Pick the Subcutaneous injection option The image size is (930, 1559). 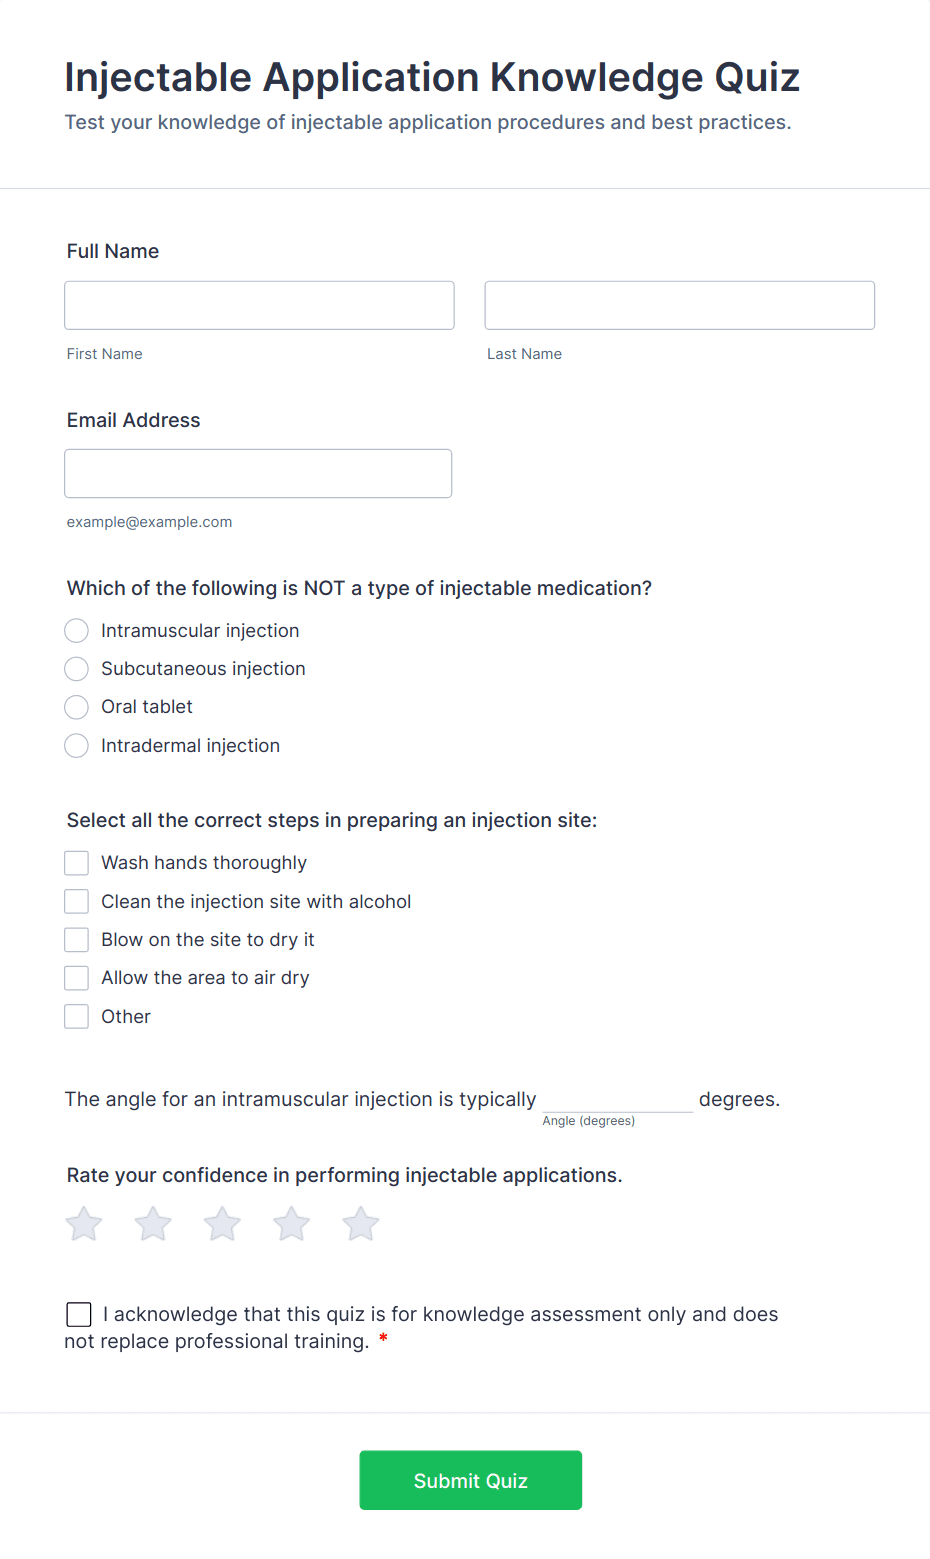[77, 669]
